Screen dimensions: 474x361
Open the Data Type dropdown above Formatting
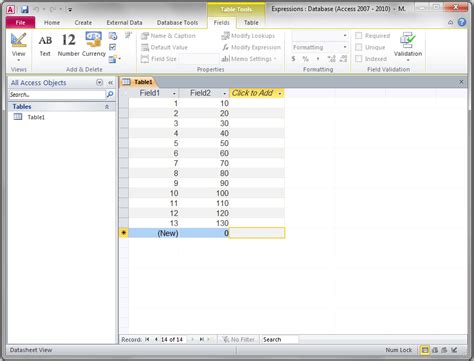(x=345, y=36)
